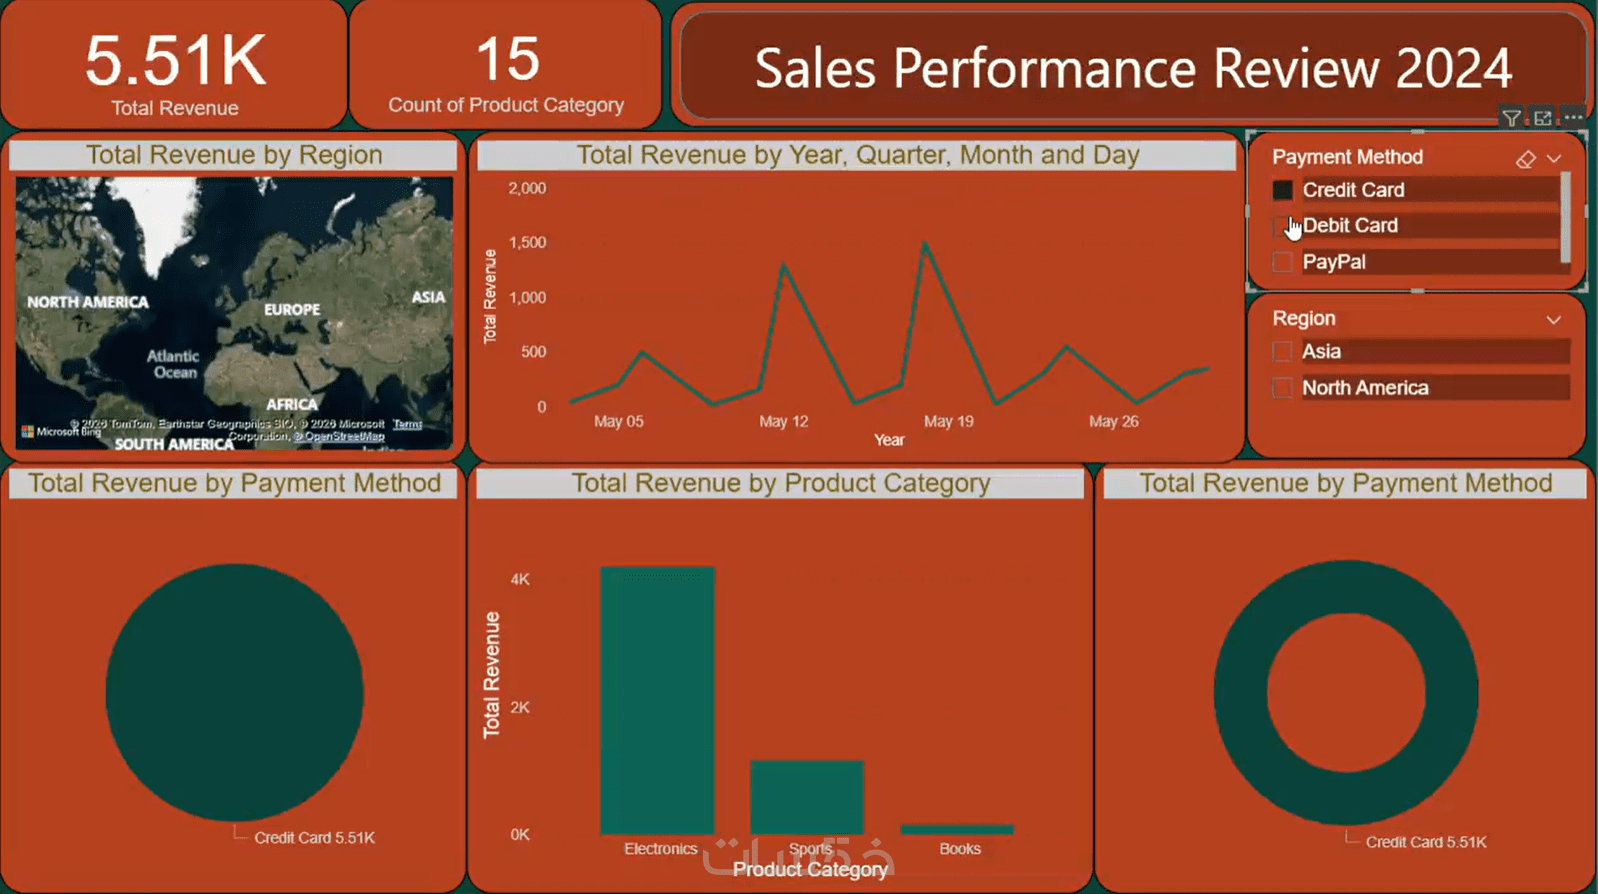Select the Sports bar in the chart
Viewport: 1598px width, 894px height.
[x=807, y=797]
